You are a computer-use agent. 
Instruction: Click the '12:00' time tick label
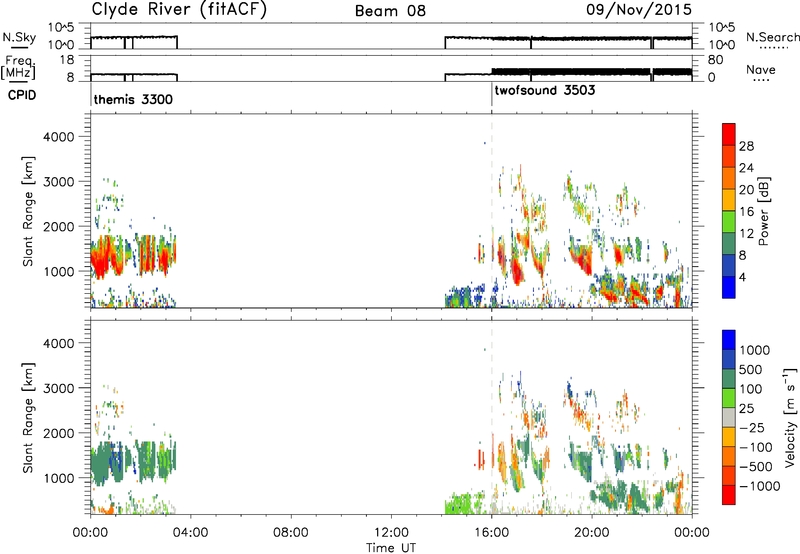pyautogui.click(x=391, y=533)
